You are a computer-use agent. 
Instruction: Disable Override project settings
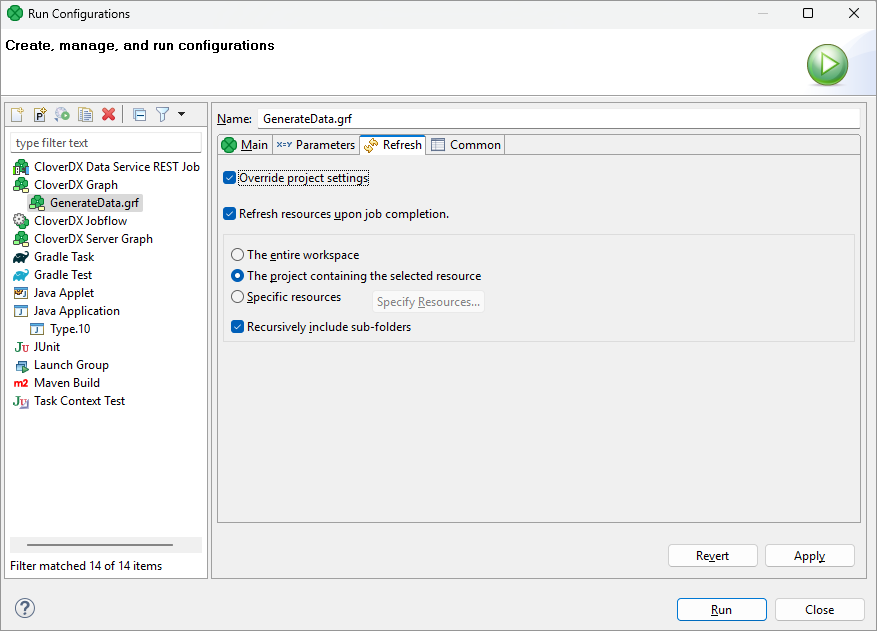(229, 178)
